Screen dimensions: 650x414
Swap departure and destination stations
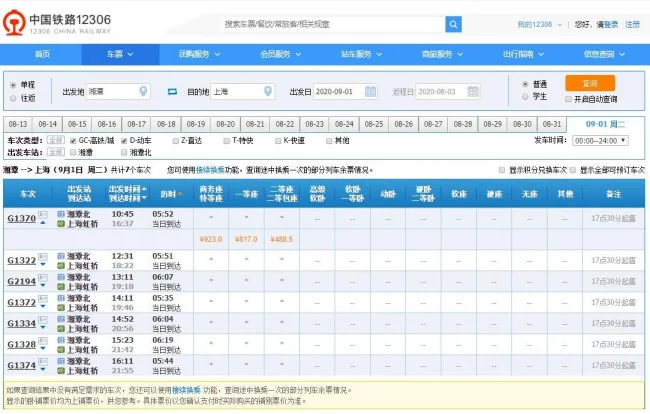click(172, 92)
